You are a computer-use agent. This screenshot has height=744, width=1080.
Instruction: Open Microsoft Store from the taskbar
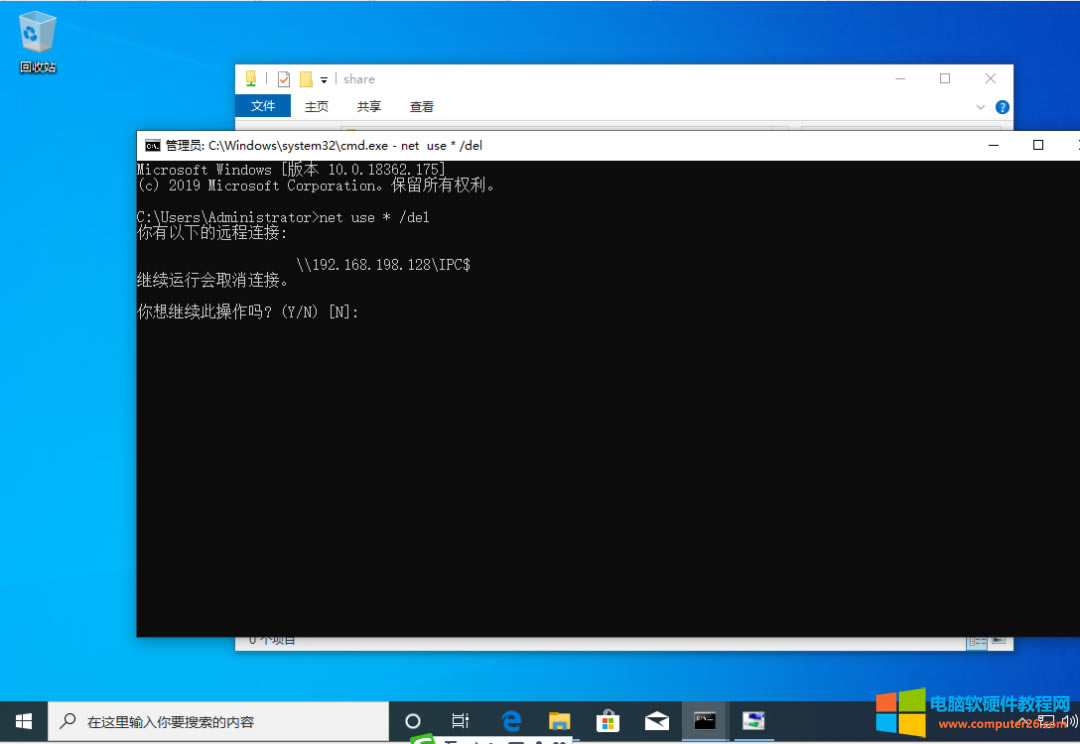pyautogui.click(x=608, y=721)
